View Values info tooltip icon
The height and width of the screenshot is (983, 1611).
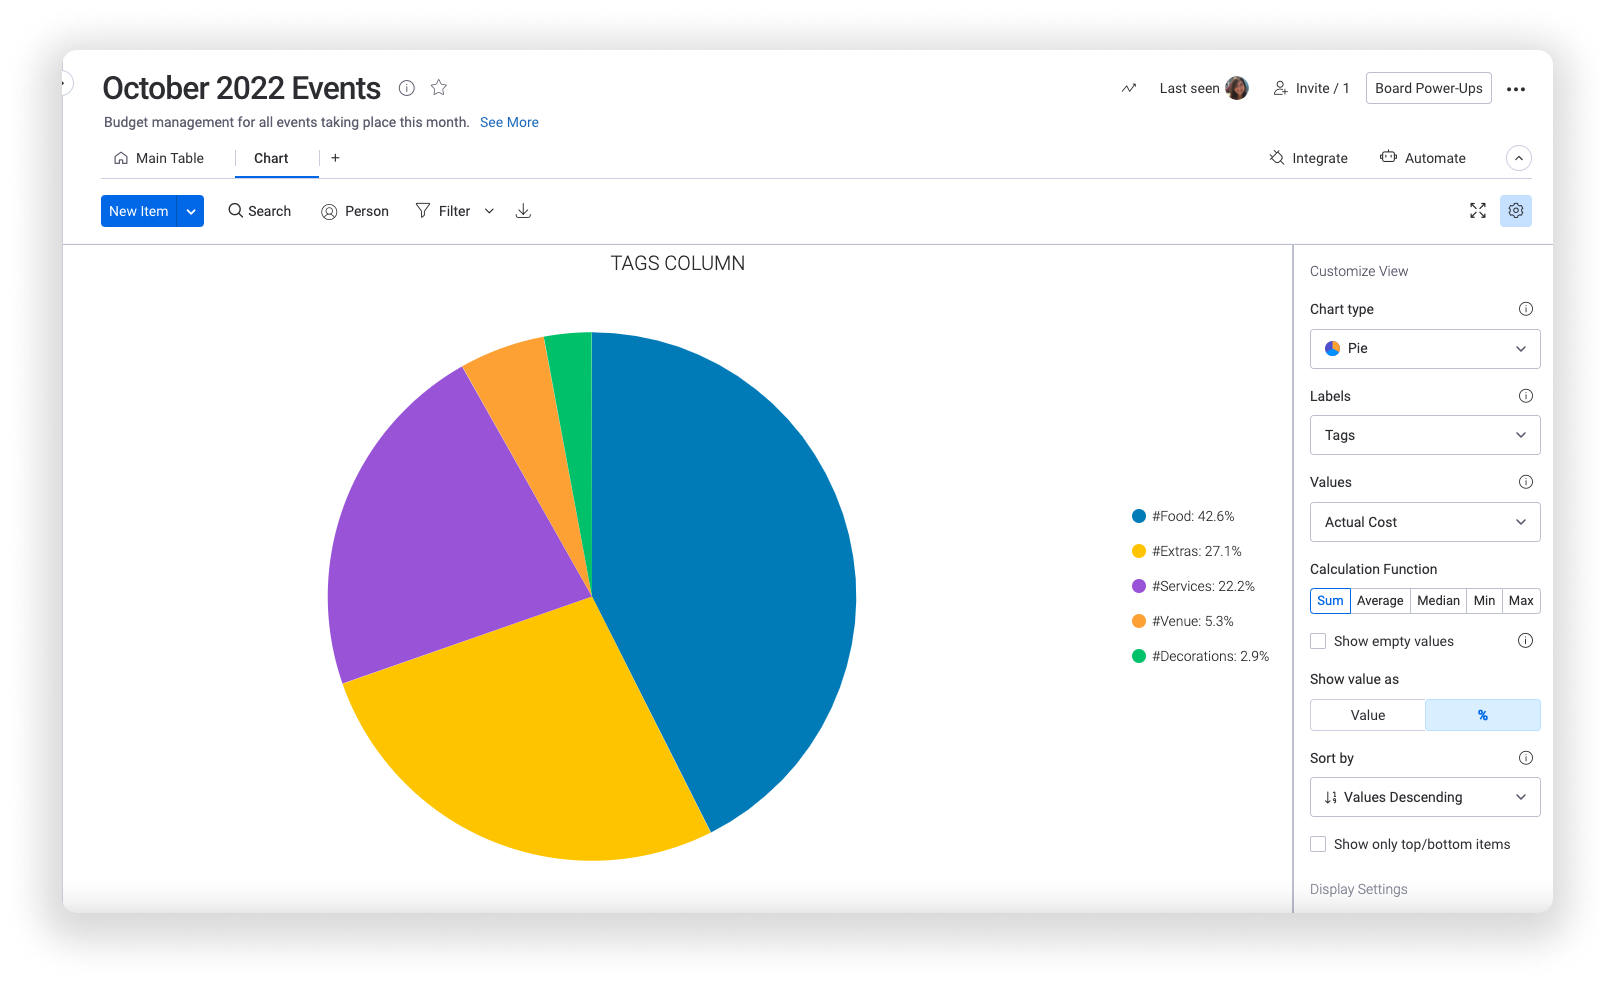click(x=1526, y=482)
